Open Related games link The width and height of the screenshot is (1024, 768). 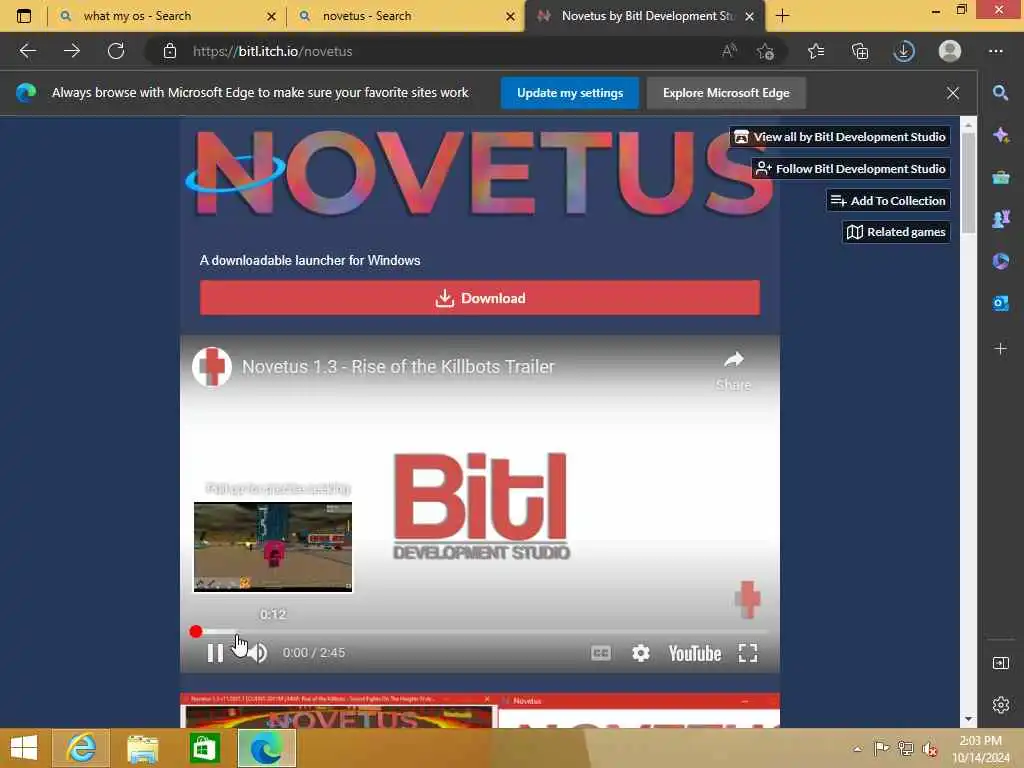coord(896,232)
